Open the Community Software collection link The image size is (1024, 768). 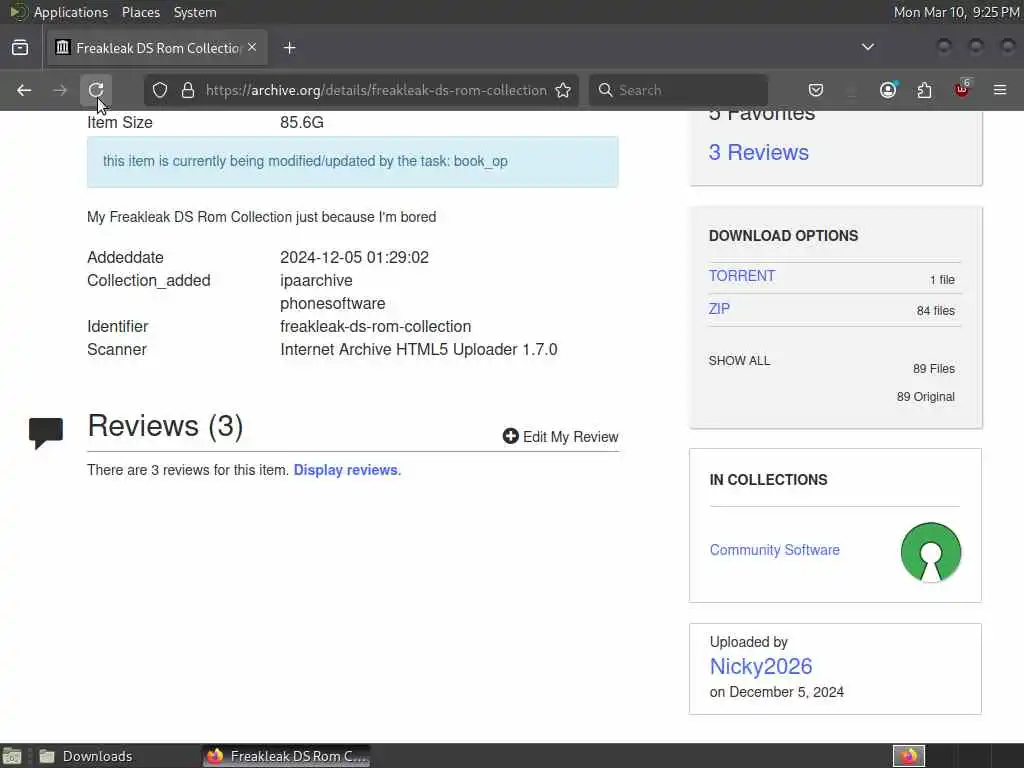pyautogui.click(x=775, y=550)
